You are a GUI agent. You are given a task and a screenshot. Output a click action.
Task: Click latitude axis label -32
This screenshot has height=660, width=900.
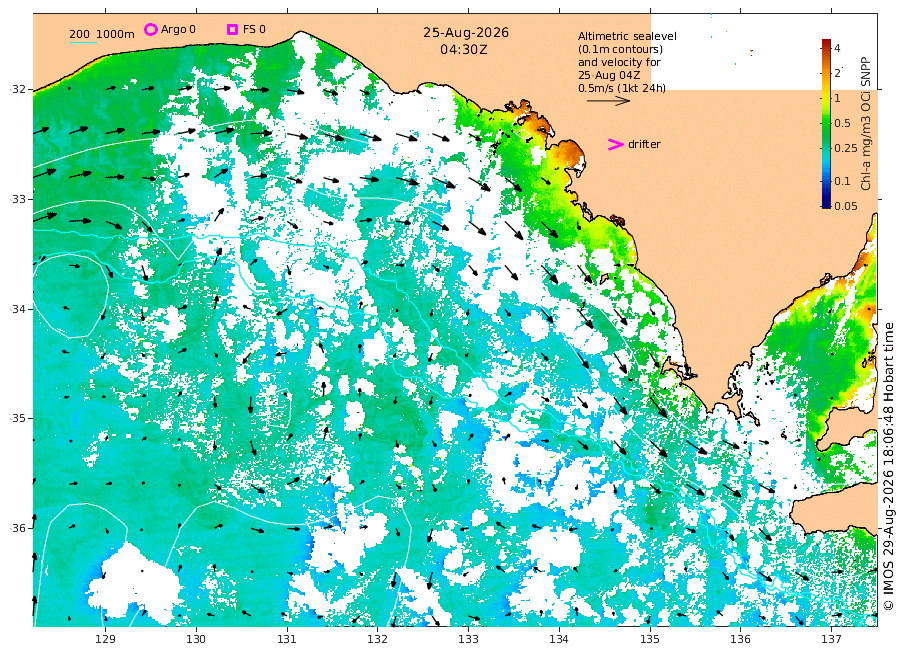[18, 89]
